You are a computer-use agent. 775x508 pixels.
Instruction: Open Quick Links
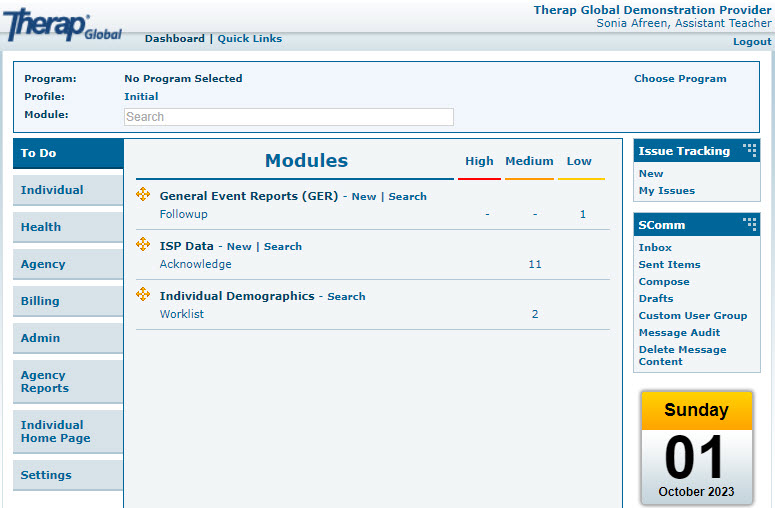click(x=250, y=39)
